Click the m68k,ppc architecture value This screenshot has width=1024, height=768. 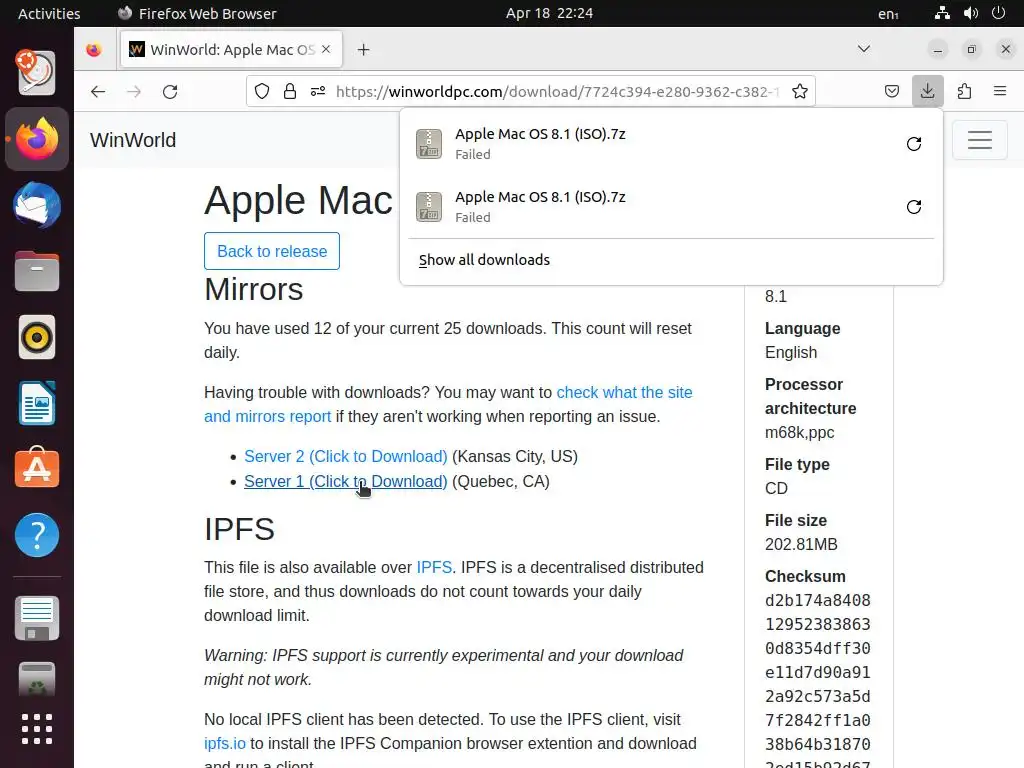tap(799, 433)
